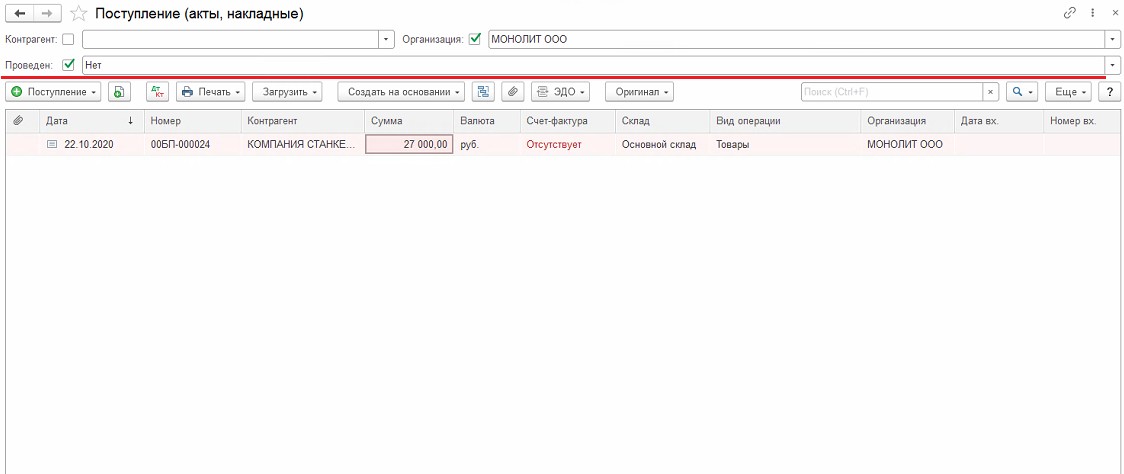Sort by the Сумма column header
The height and width of the screenshot is (474, 1124).
click(409, 121)
